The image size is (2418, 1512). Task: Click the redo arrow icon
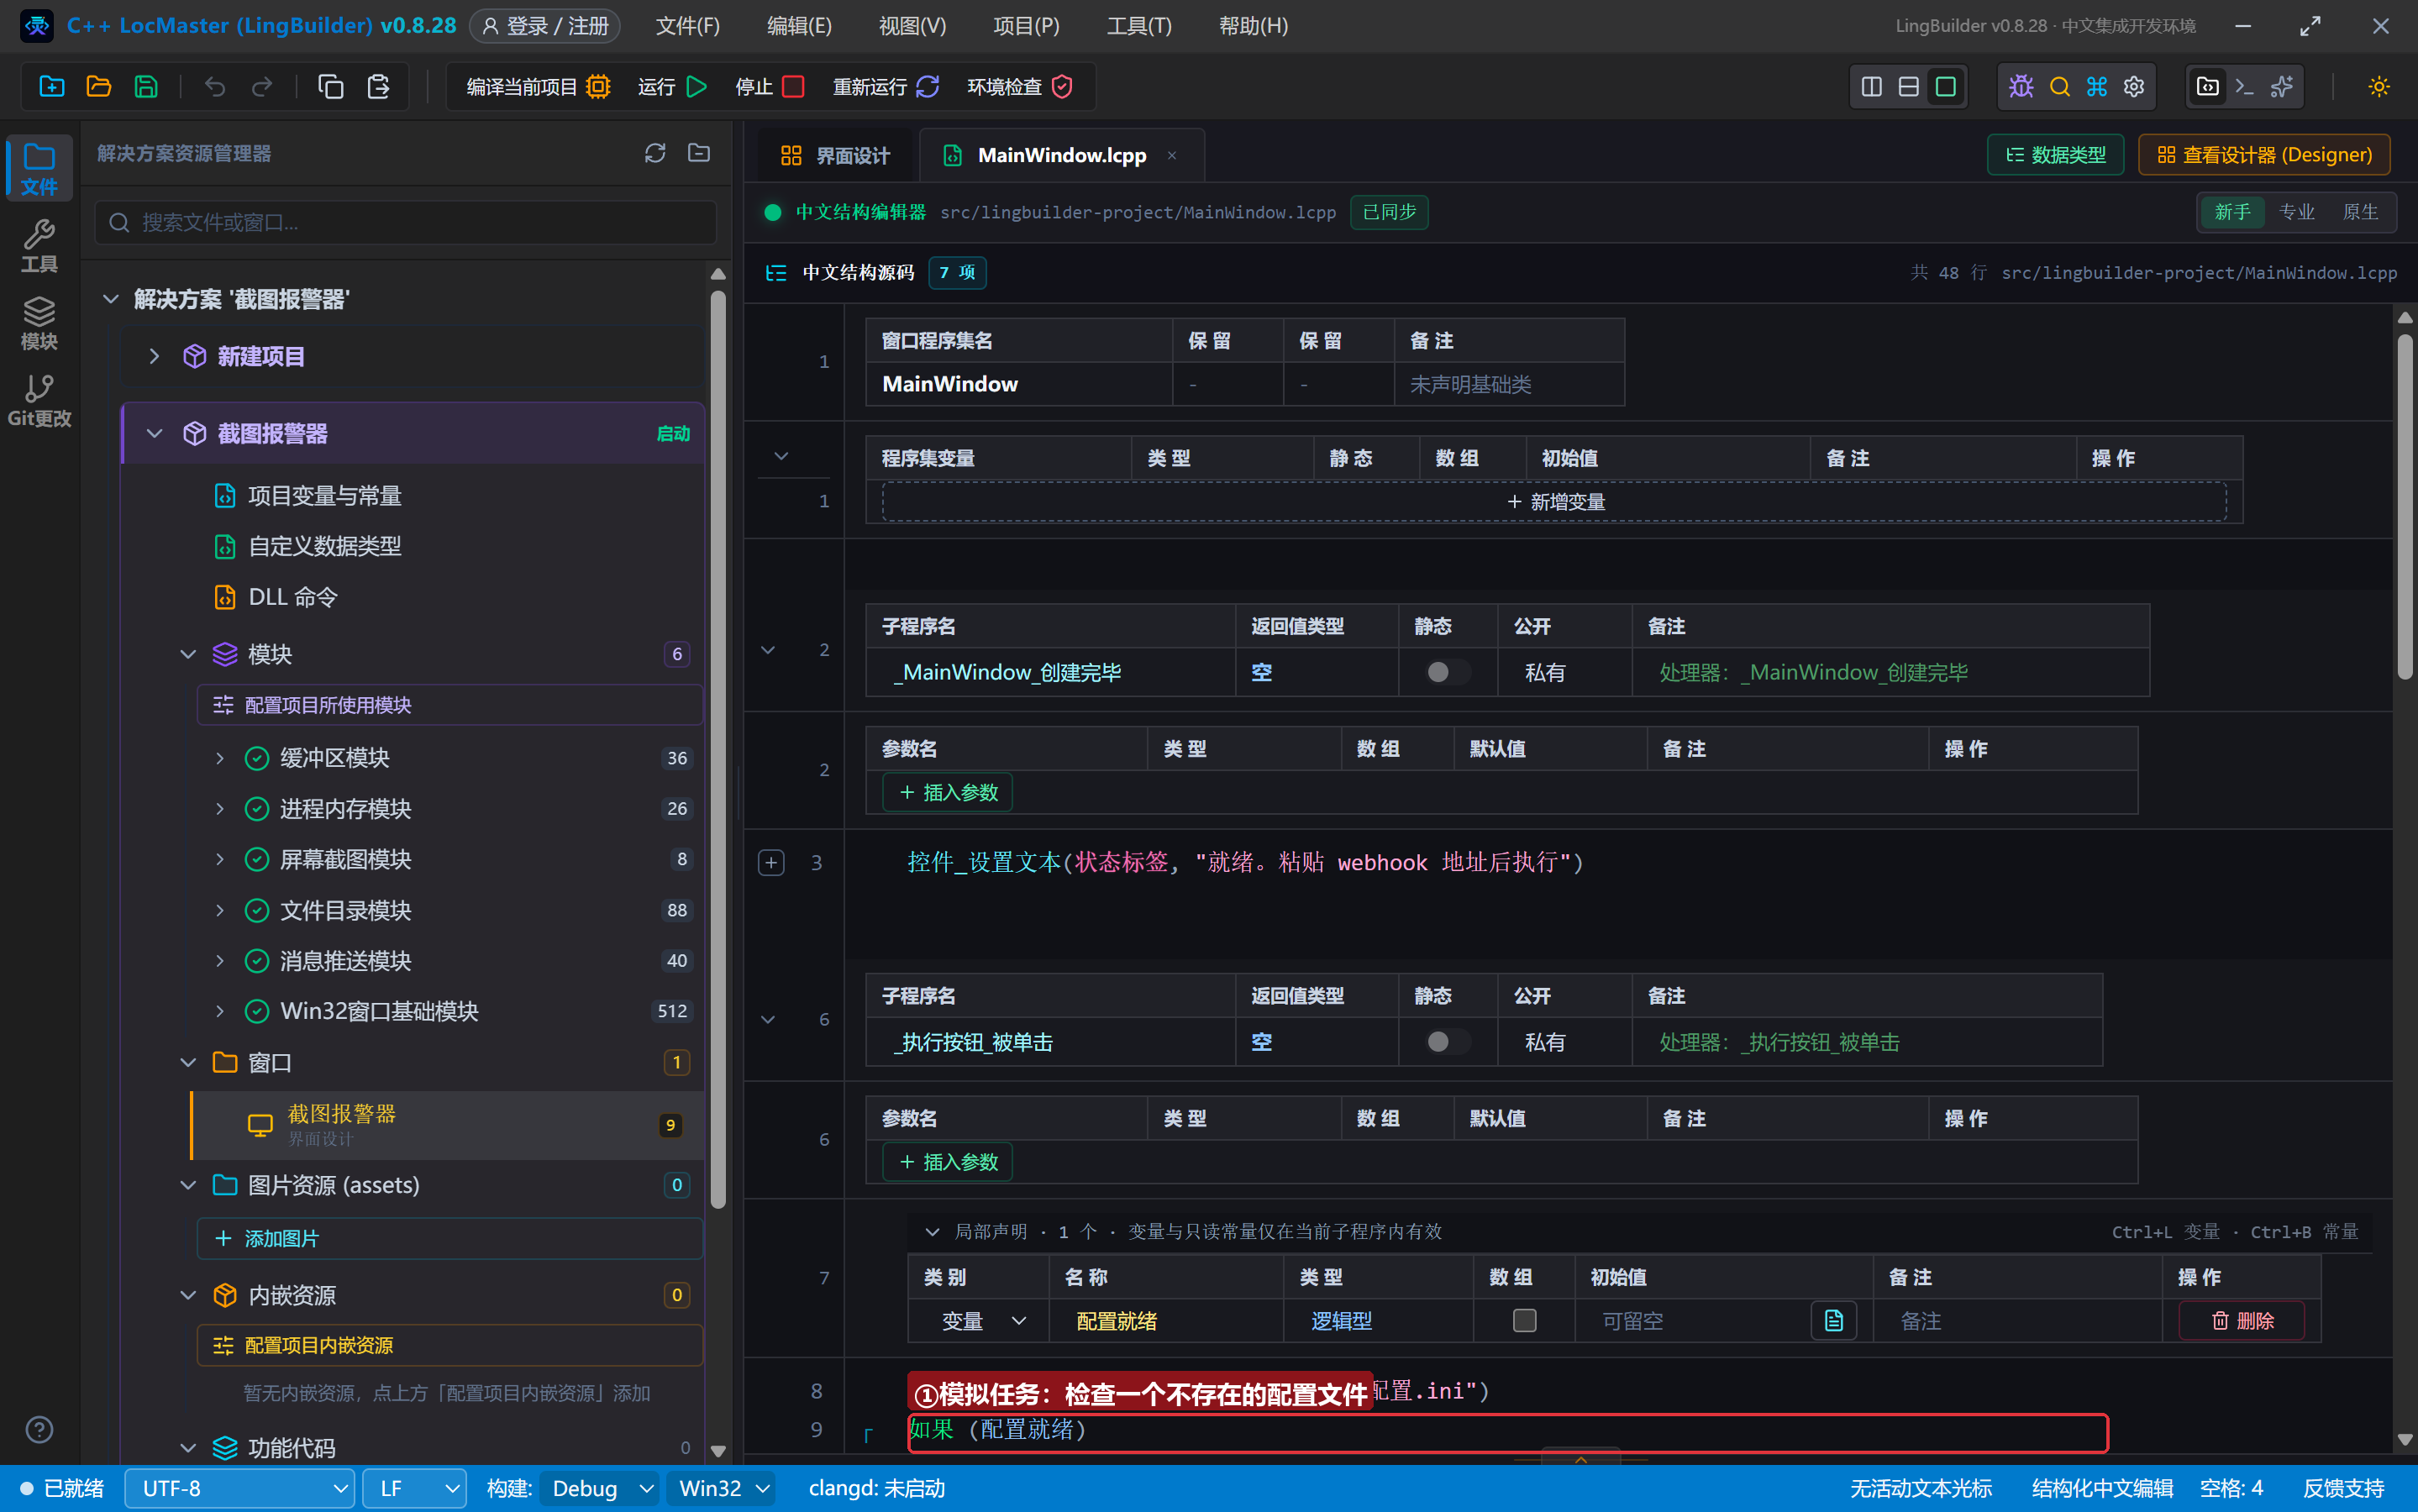coord(262,87)
